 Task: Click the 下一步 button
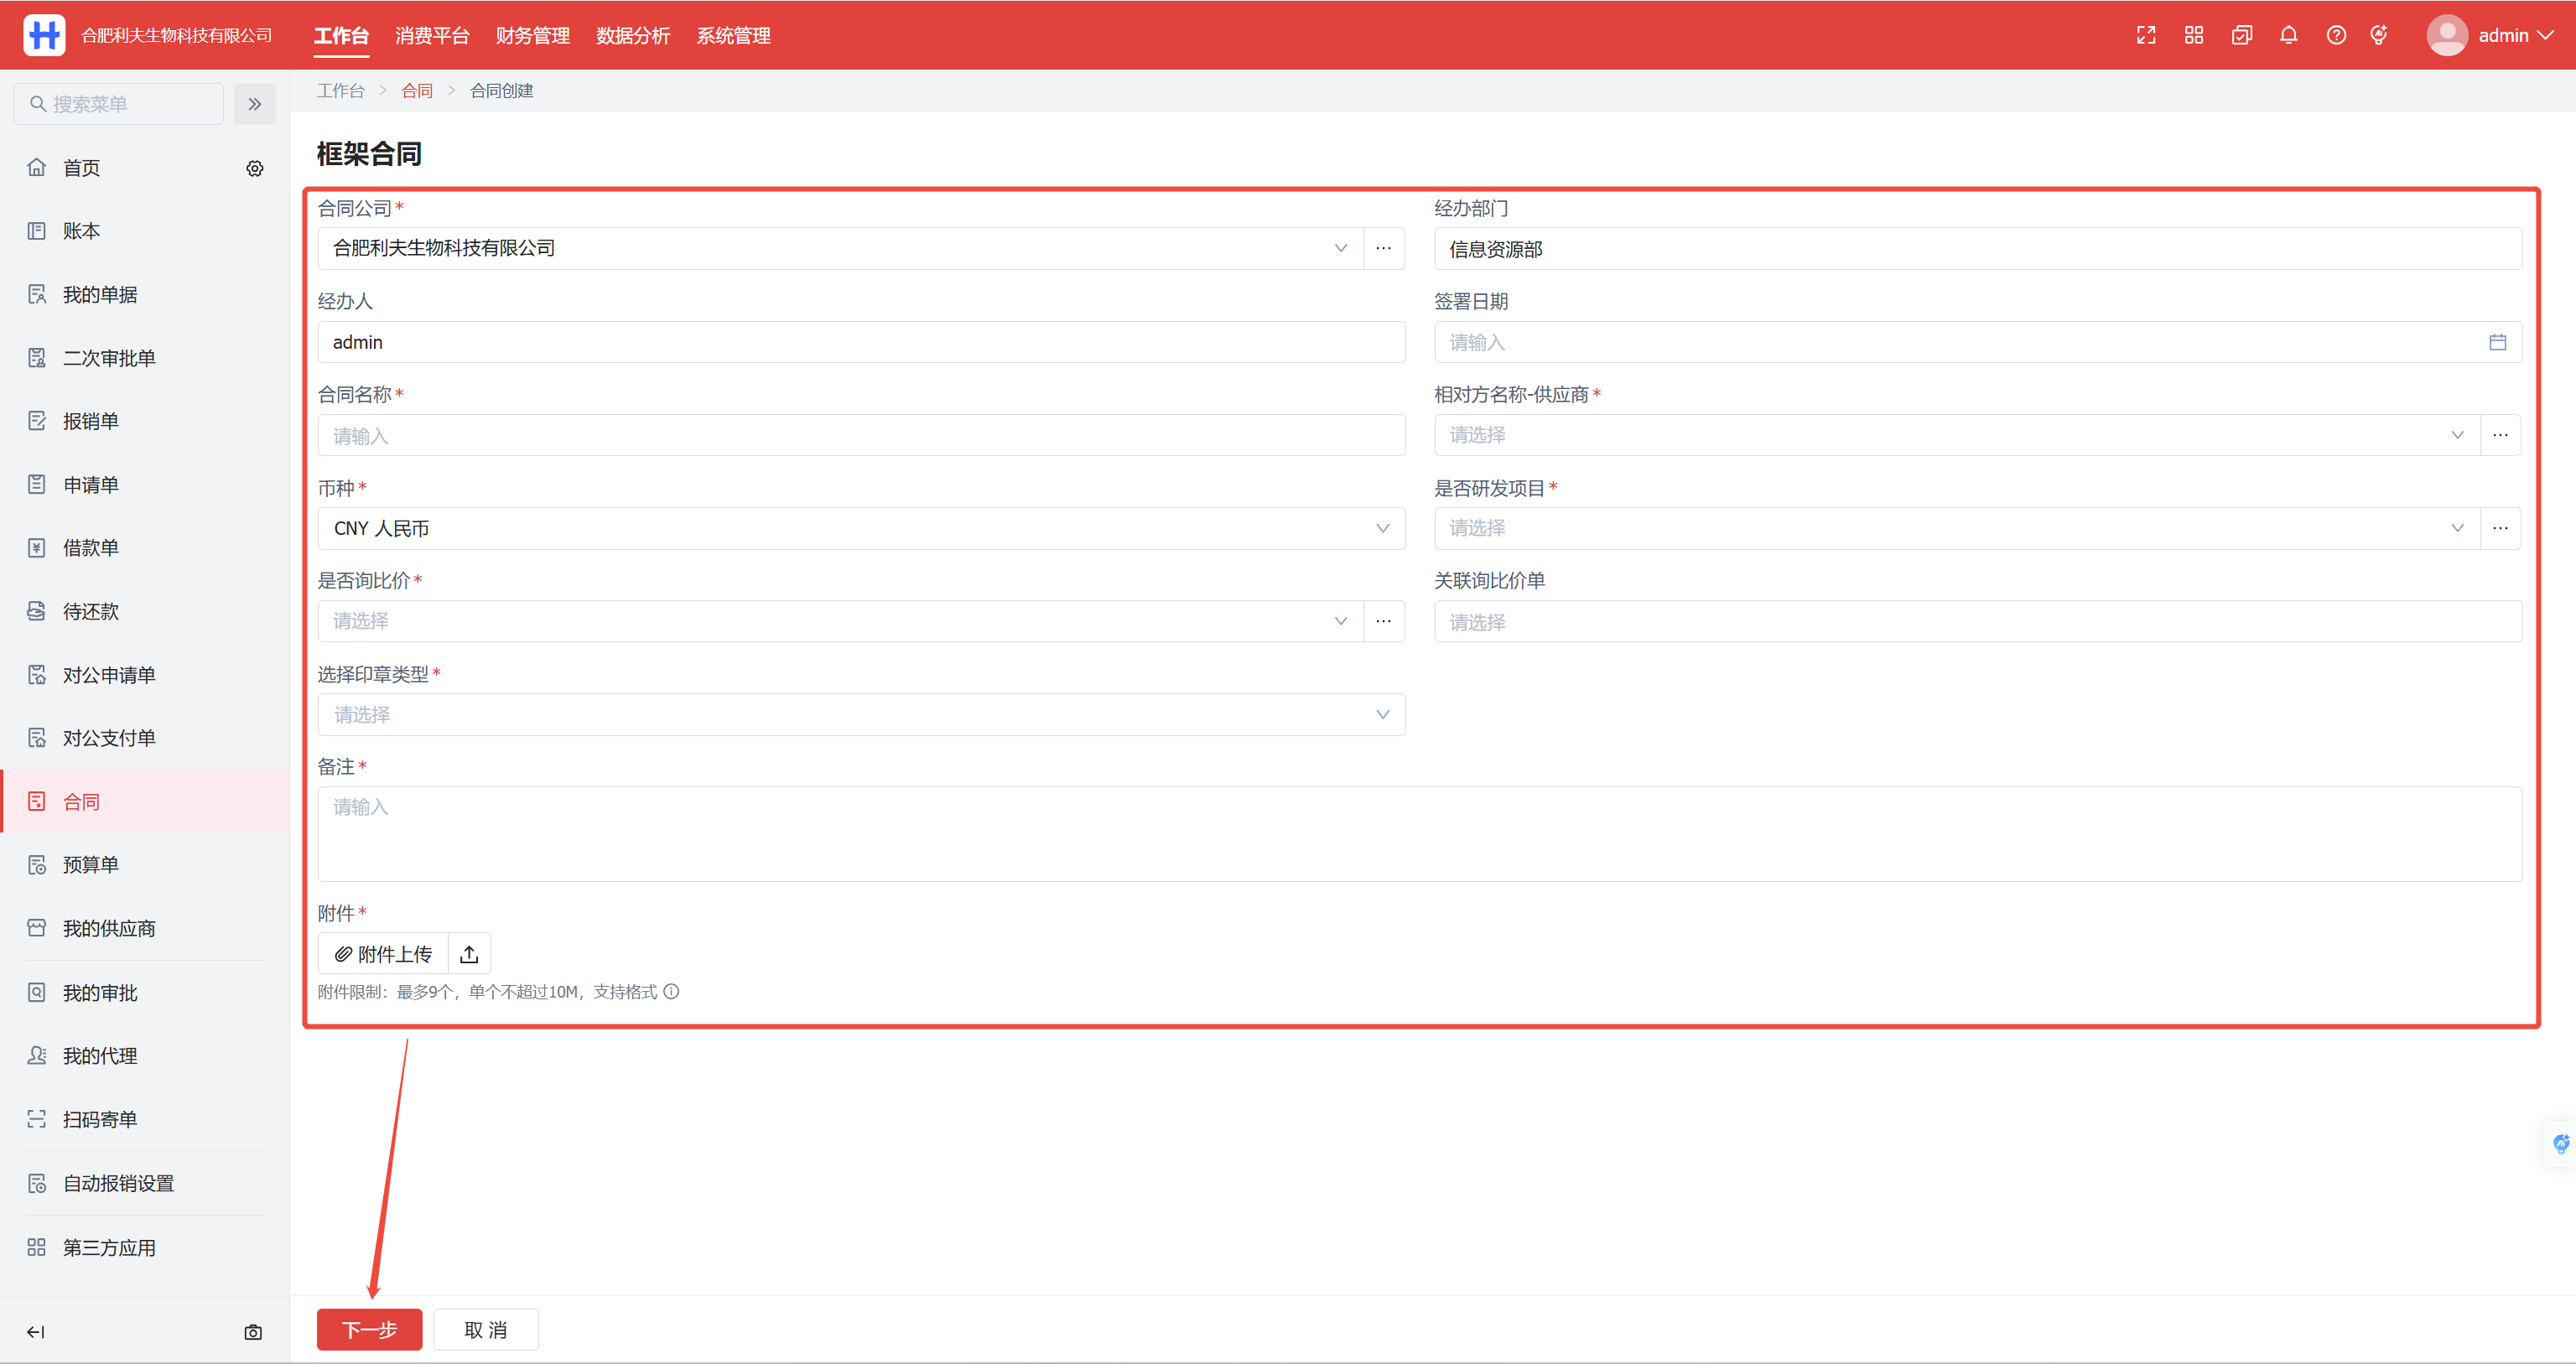click(369, 1330)
